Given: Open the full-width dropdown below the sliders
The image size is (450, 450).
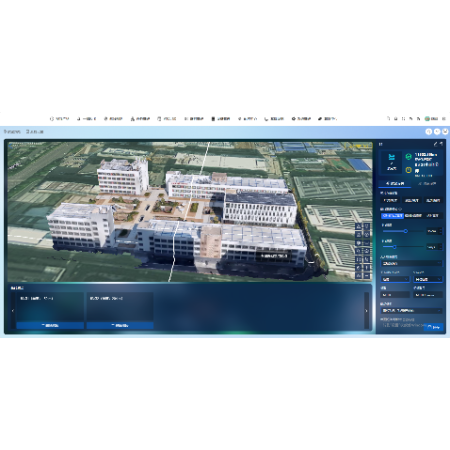Looking at the screenshot, I should tap(412, 263).
